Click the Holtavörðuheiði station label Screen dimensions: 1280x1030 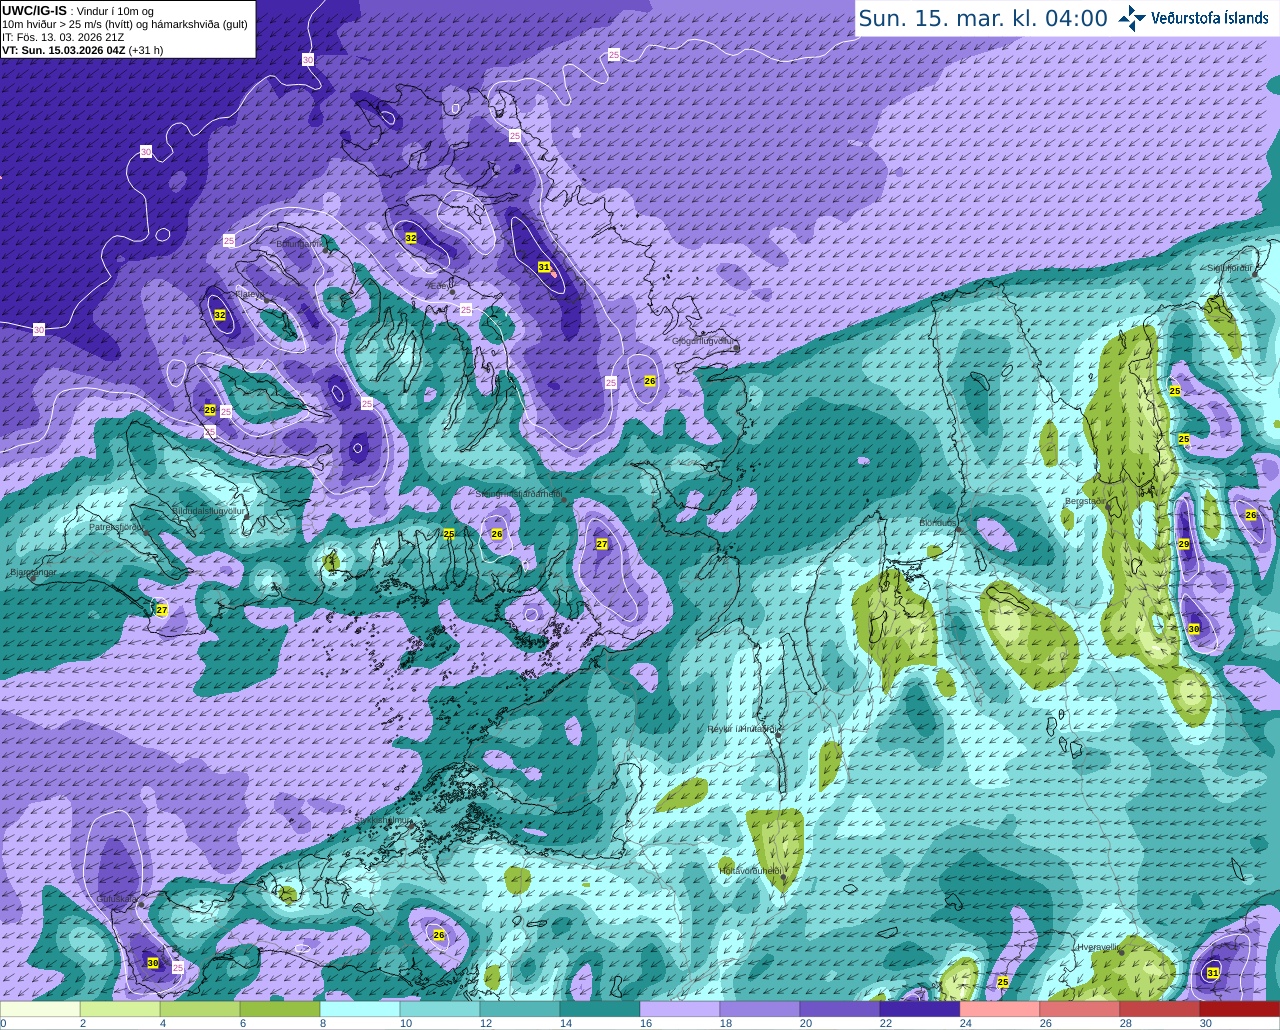(x=750, y=870)
